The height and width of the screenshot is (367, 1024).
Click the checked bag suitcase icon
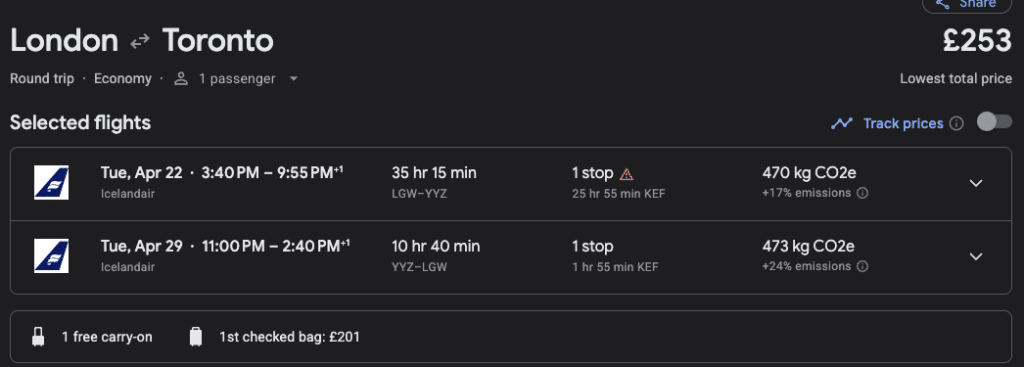[196, 337]
